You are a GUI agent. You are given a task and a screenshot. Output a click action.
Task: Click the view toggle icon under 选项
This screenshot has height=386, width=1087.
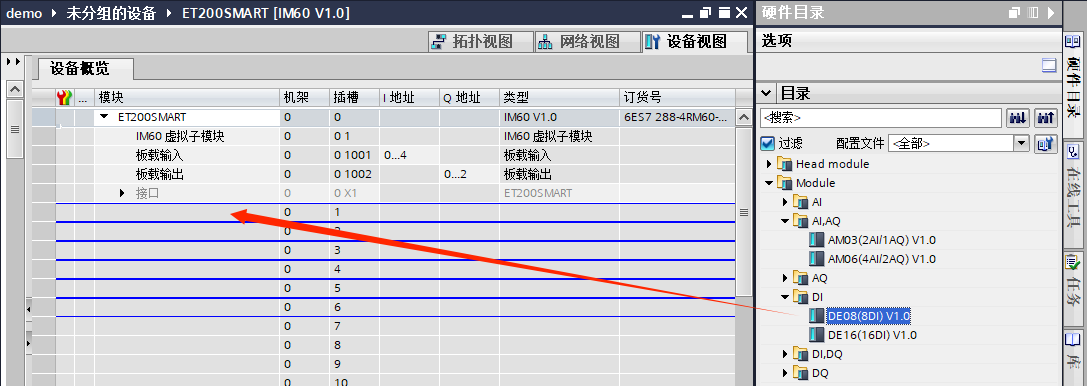[x=1049, y=66]
